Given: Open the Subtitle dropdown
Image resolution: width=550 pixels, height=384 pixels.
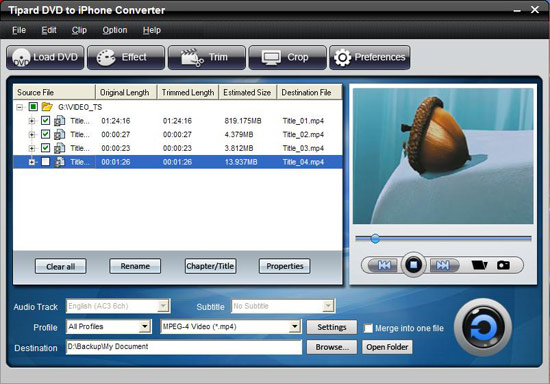Looking at the screenshot, I should pos(328,306).
